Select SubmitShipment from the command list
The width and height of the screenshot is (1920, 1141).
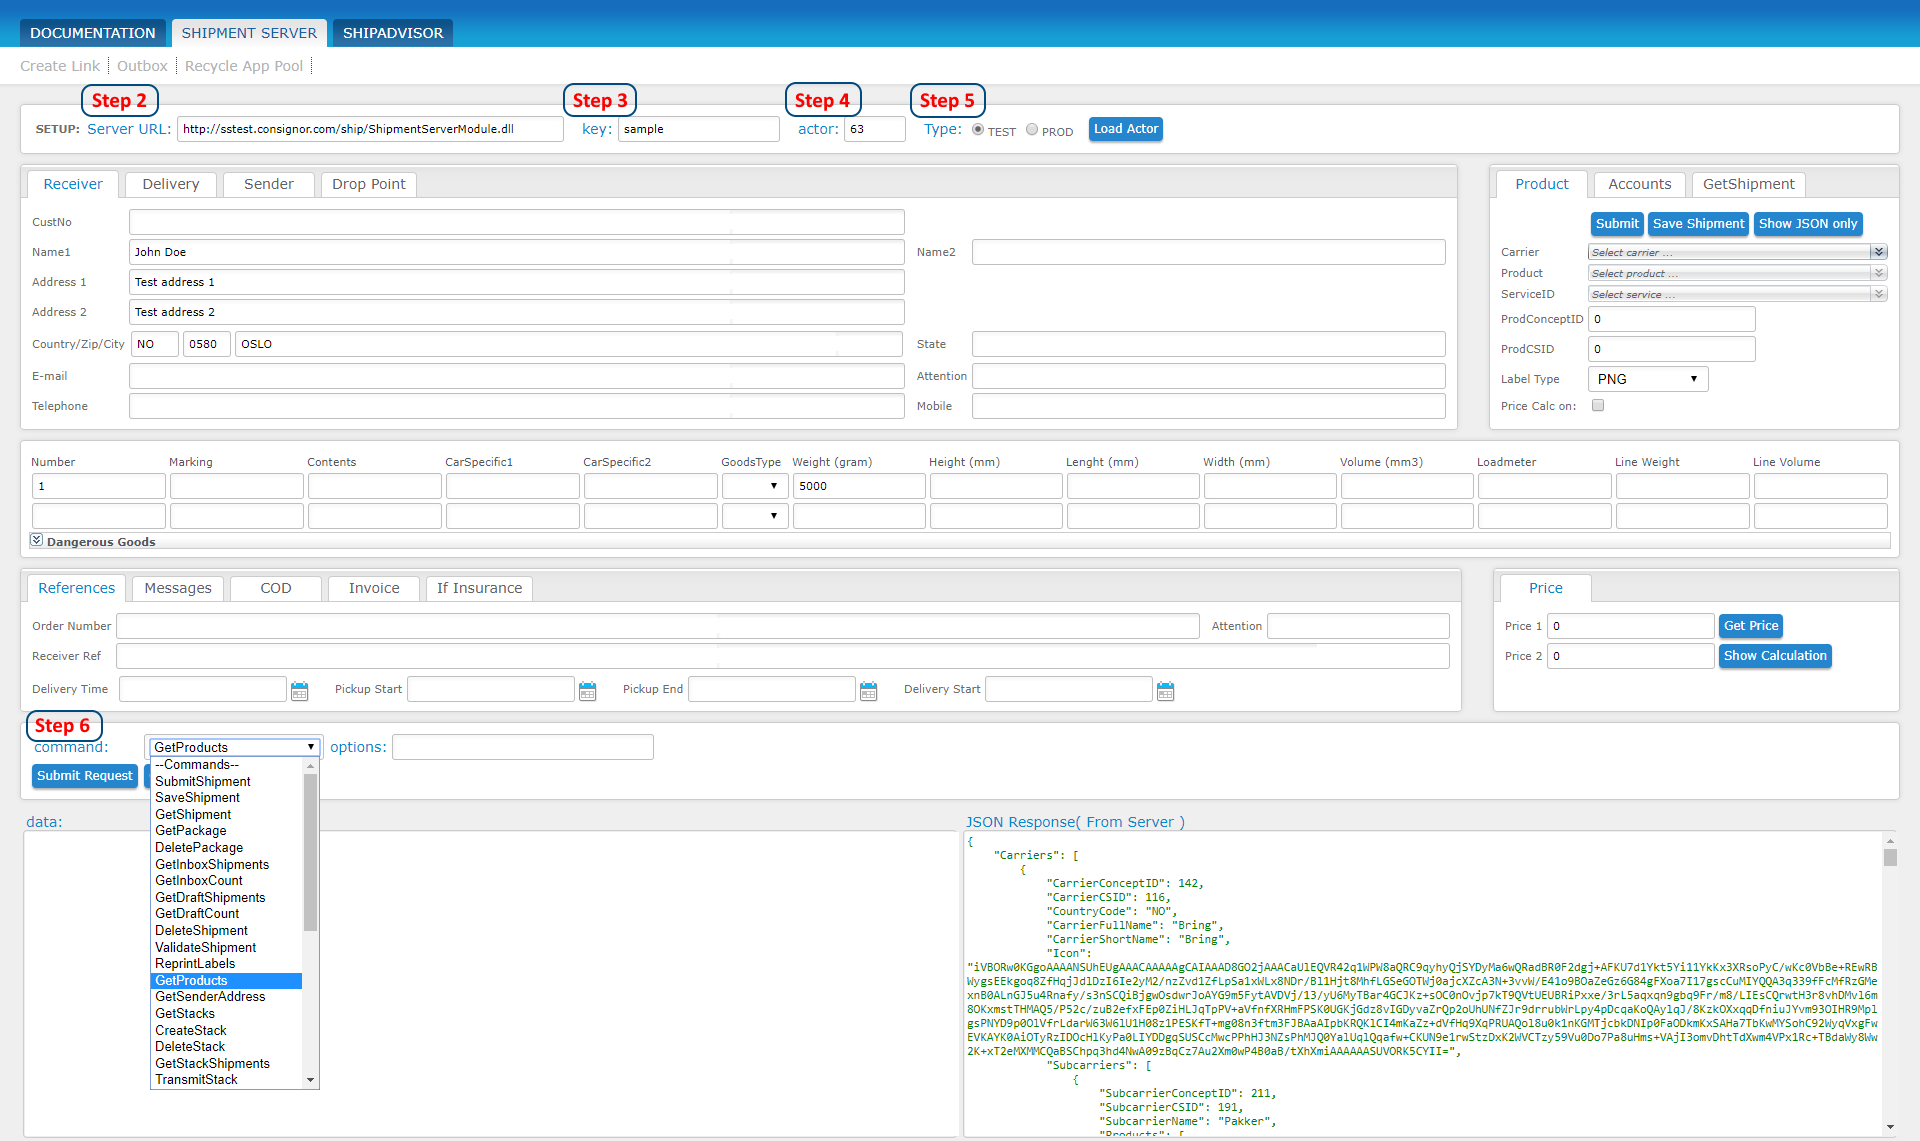tap(226, 782)
